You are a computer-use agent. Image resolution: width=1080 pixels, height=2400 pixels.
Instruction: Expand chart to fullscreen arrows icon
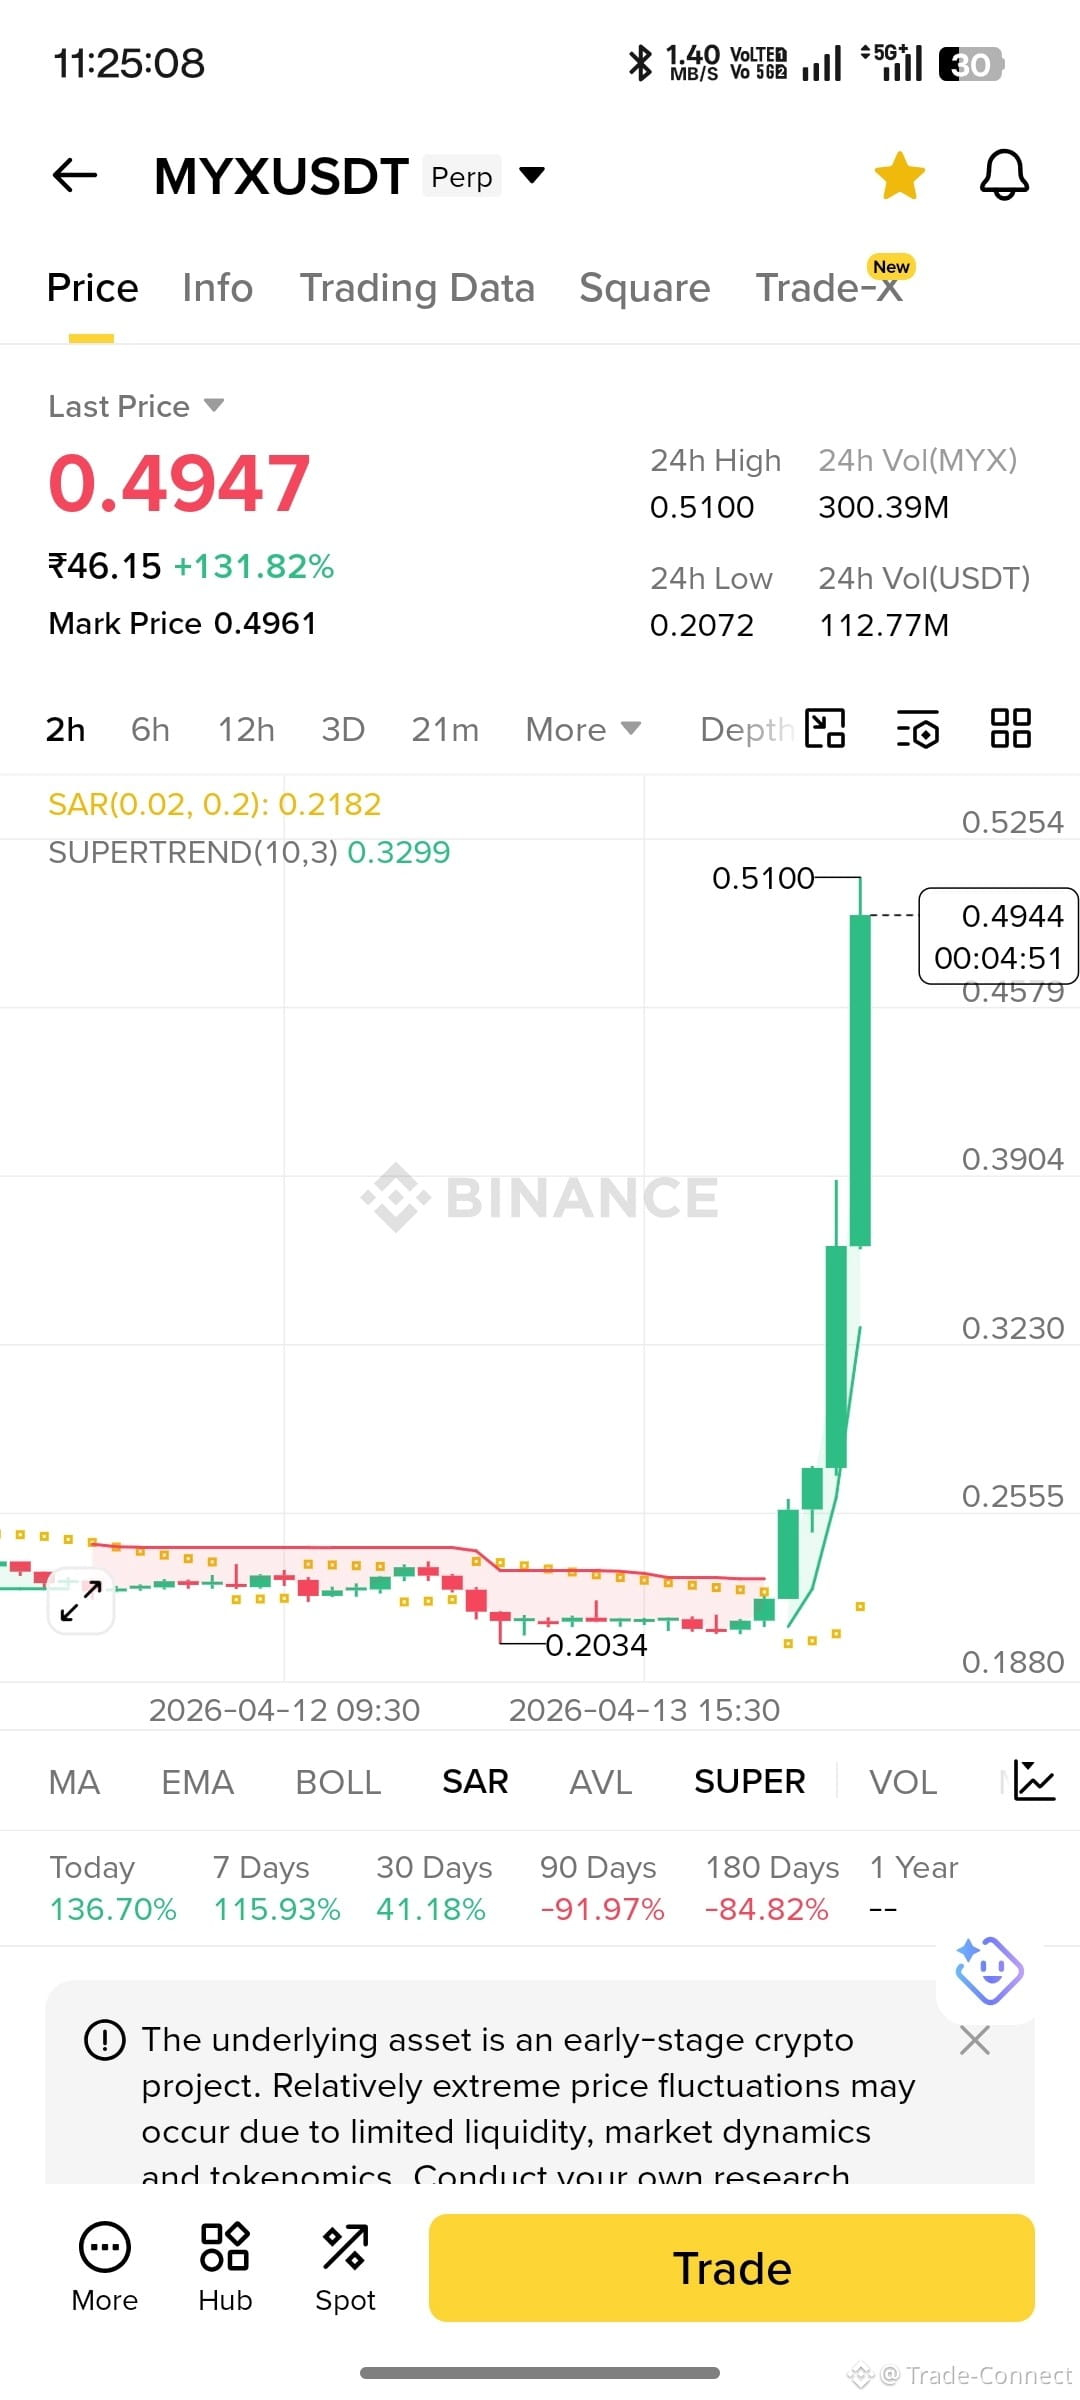click(81, 1601)
